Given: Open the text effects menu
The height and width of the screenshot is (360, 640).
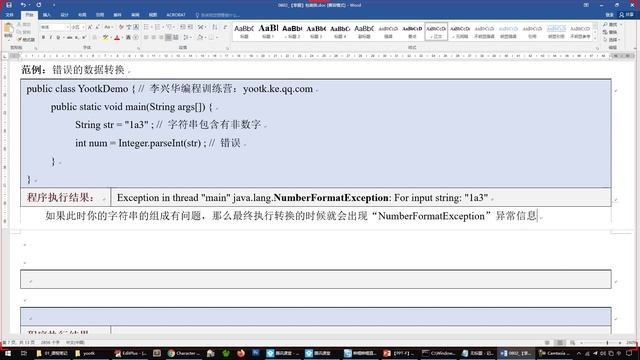Looking at the screenshot, I should click(x=94, y=38).
